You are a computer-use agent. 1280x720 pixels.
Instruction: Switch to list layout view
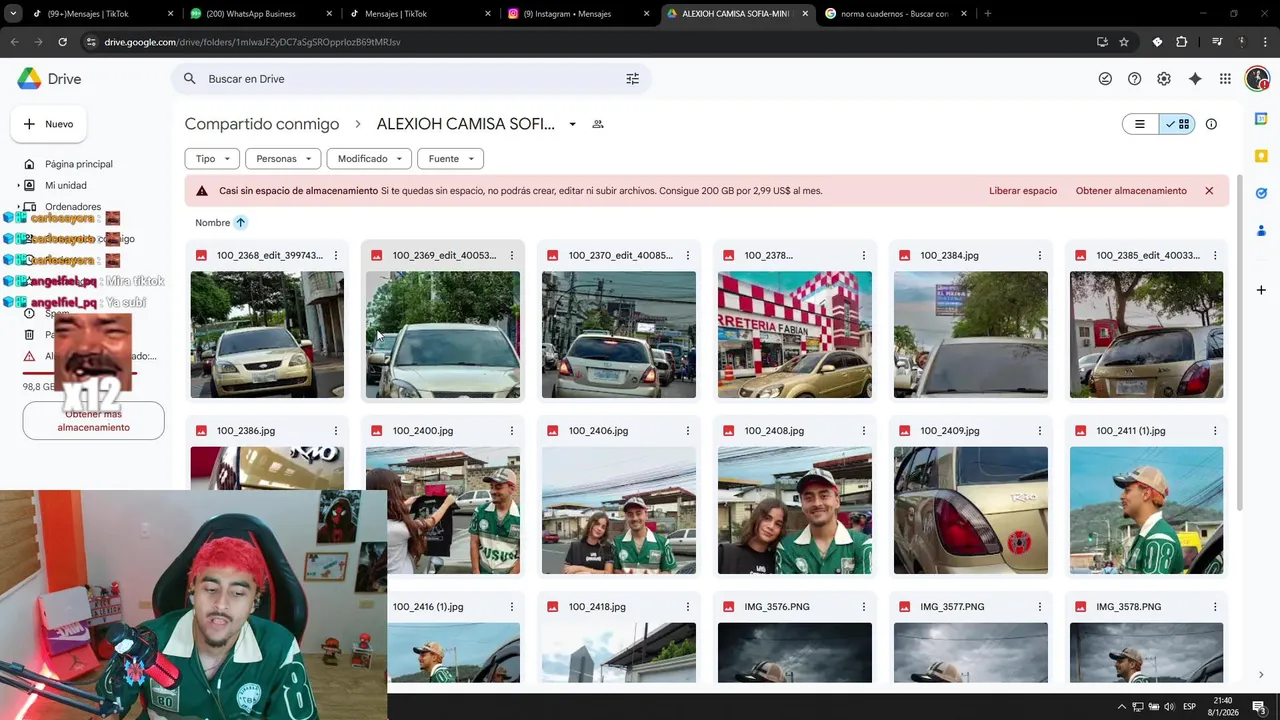point(1139,124)
